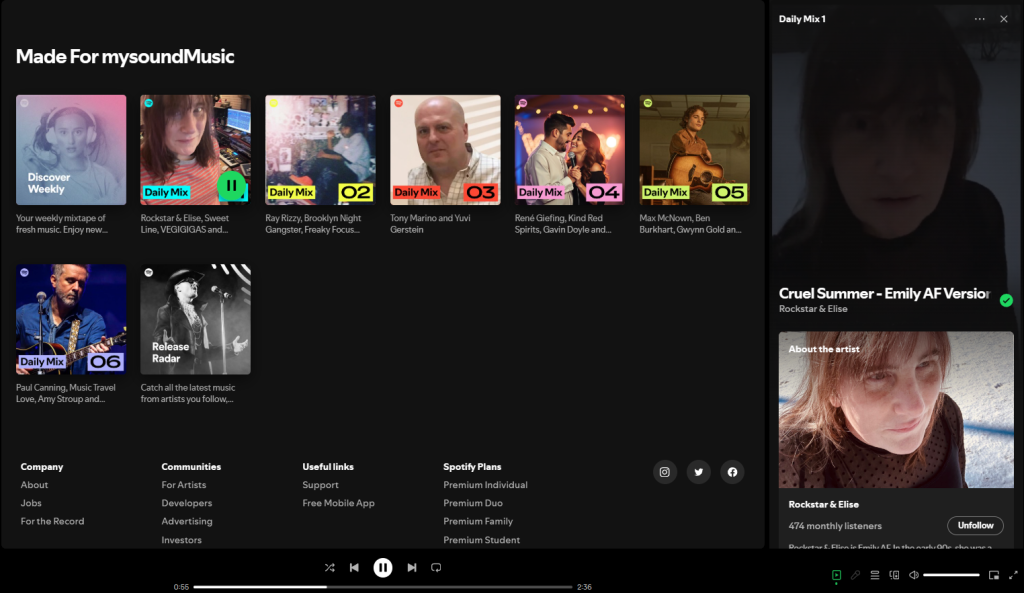Click the Rockstar & Elise name above monthly listeners
This screenshot has height=593, width=1024.
[x=824, y=504]
